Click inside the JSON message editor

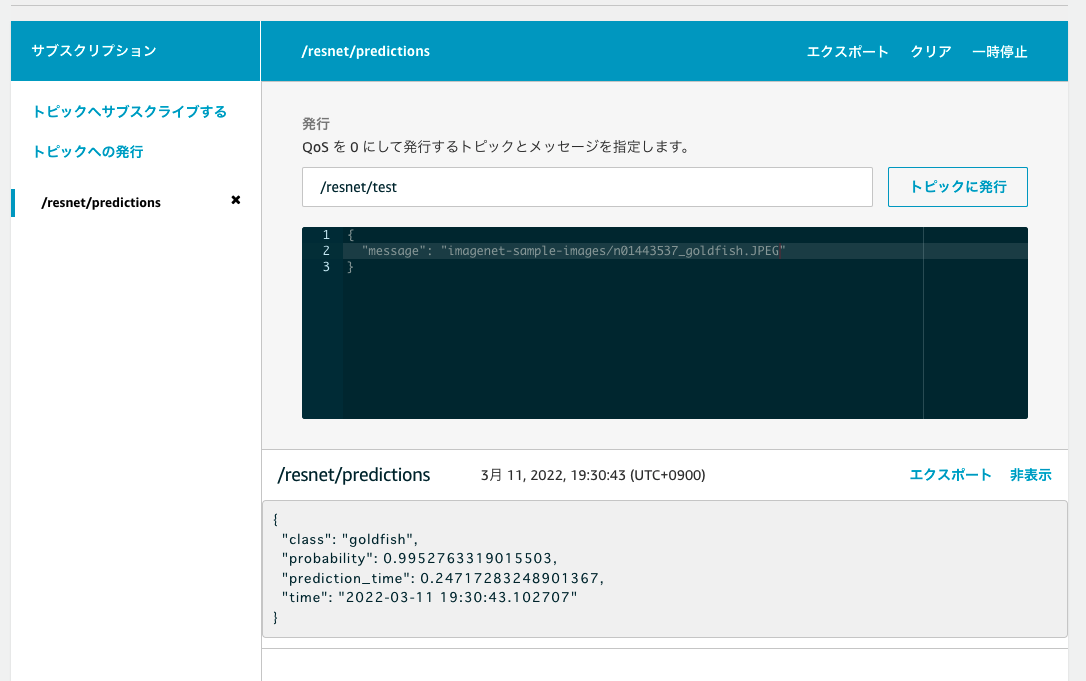click(664, 323)
